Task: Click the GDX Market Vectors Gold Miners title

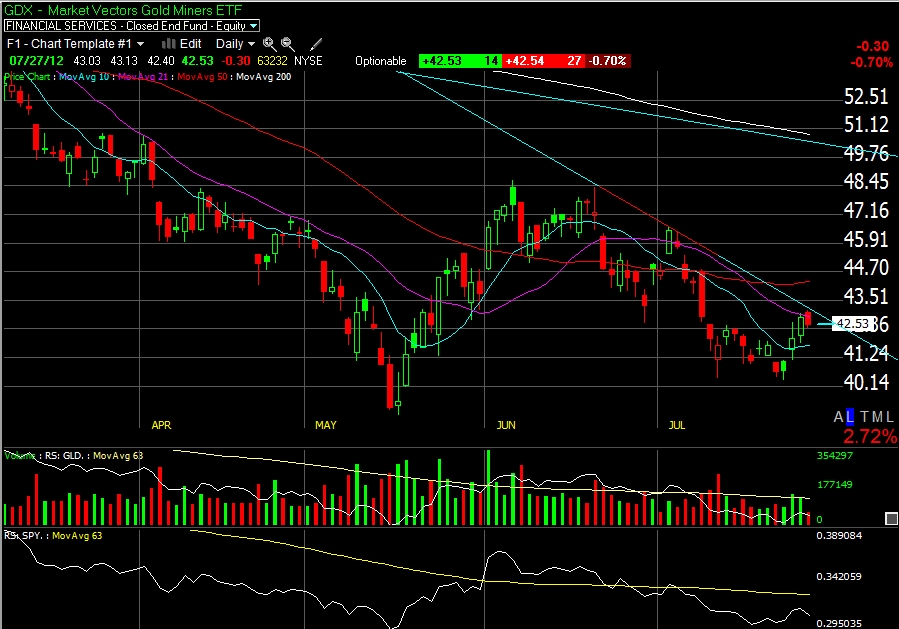Action: coord(123,10)
